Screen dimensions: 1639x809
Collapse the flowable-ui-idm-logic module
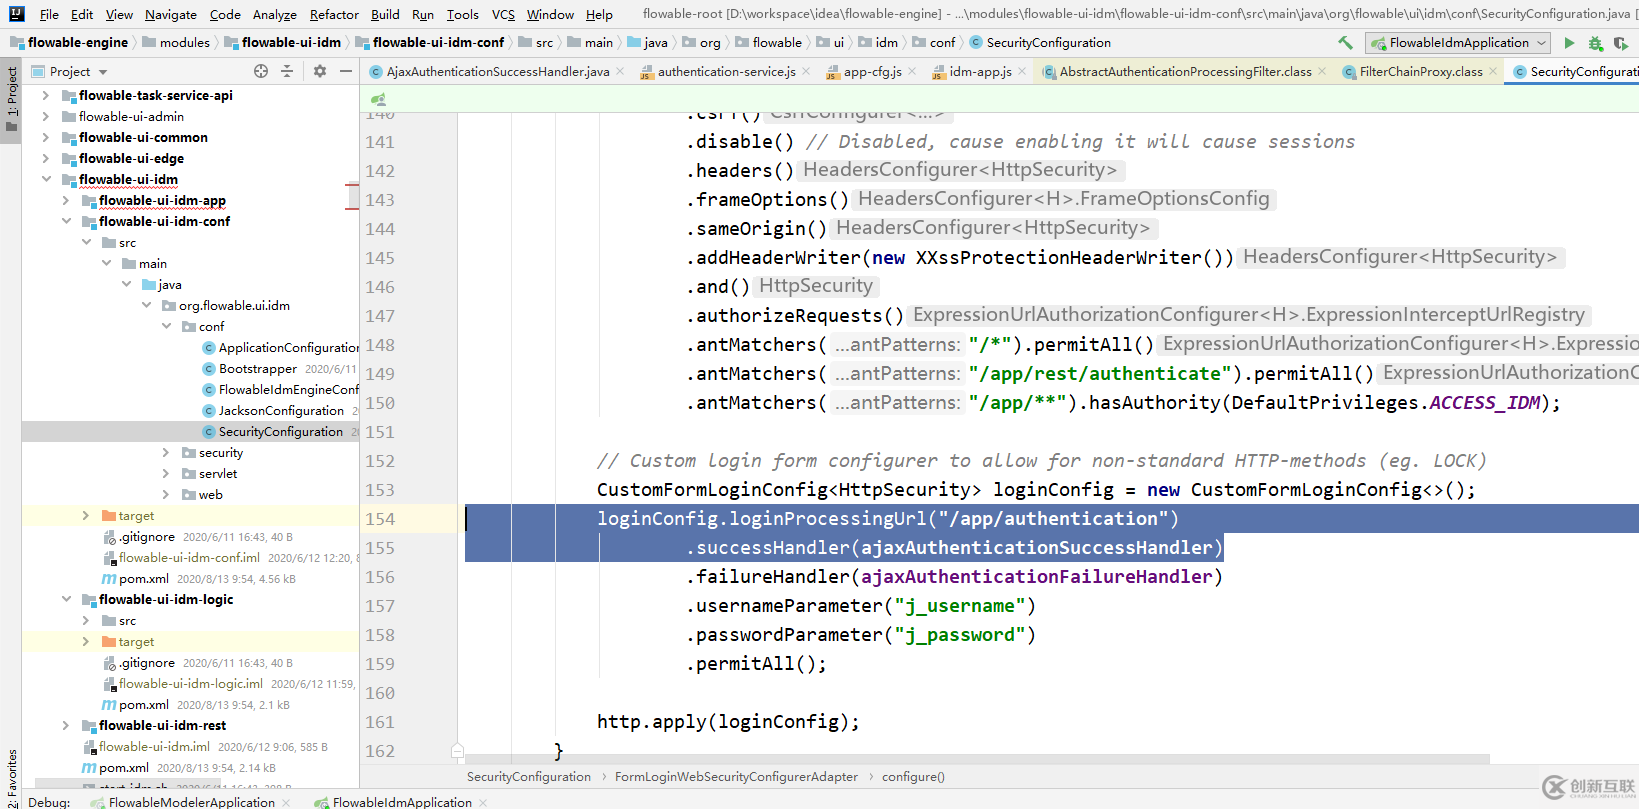coord(66,600)
